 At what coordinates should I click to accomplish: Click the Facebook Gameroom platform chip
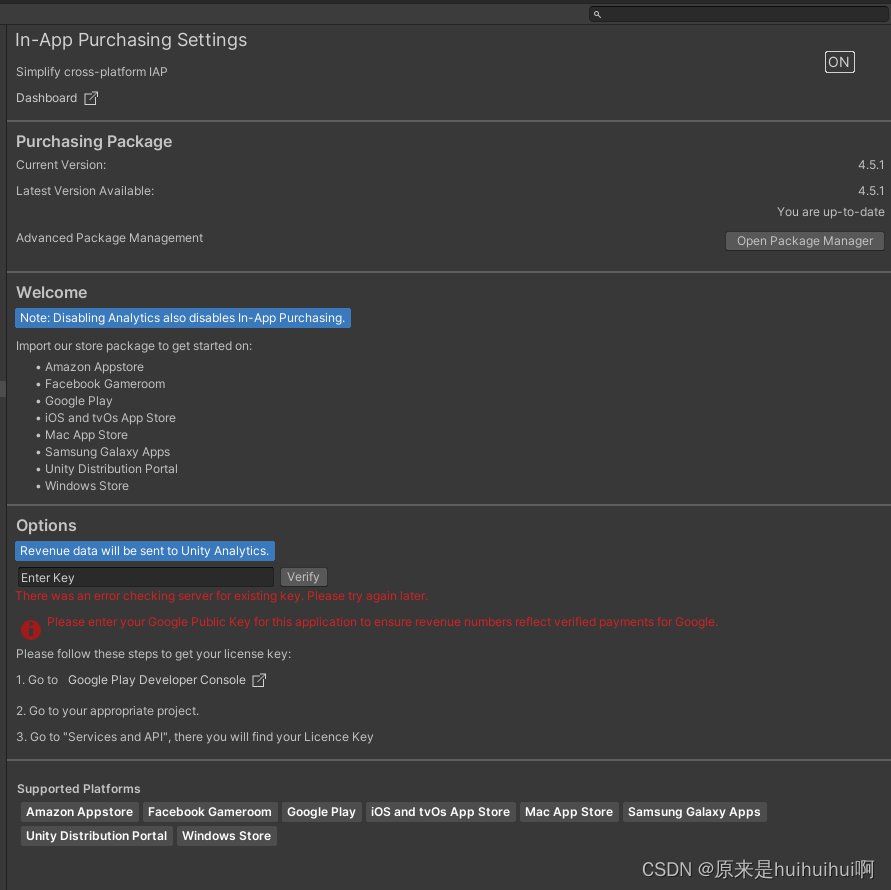209,811
